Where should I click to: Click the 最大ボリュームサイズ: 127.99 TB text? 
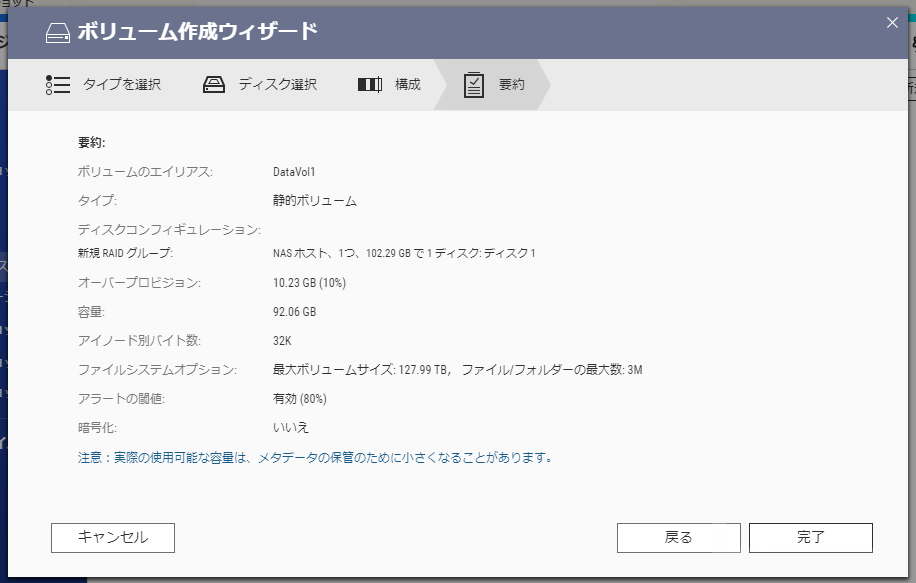tap(360, 370)
